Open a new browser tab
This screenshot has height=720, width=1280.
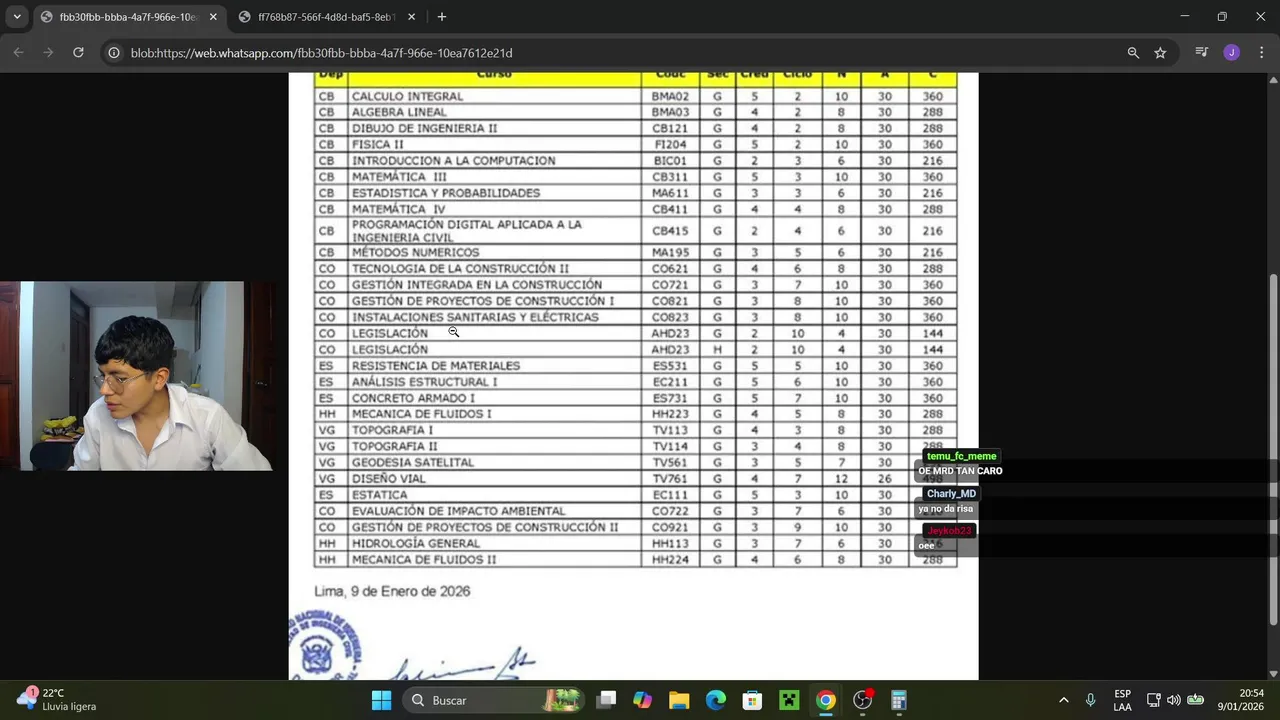tap(442, 17)
